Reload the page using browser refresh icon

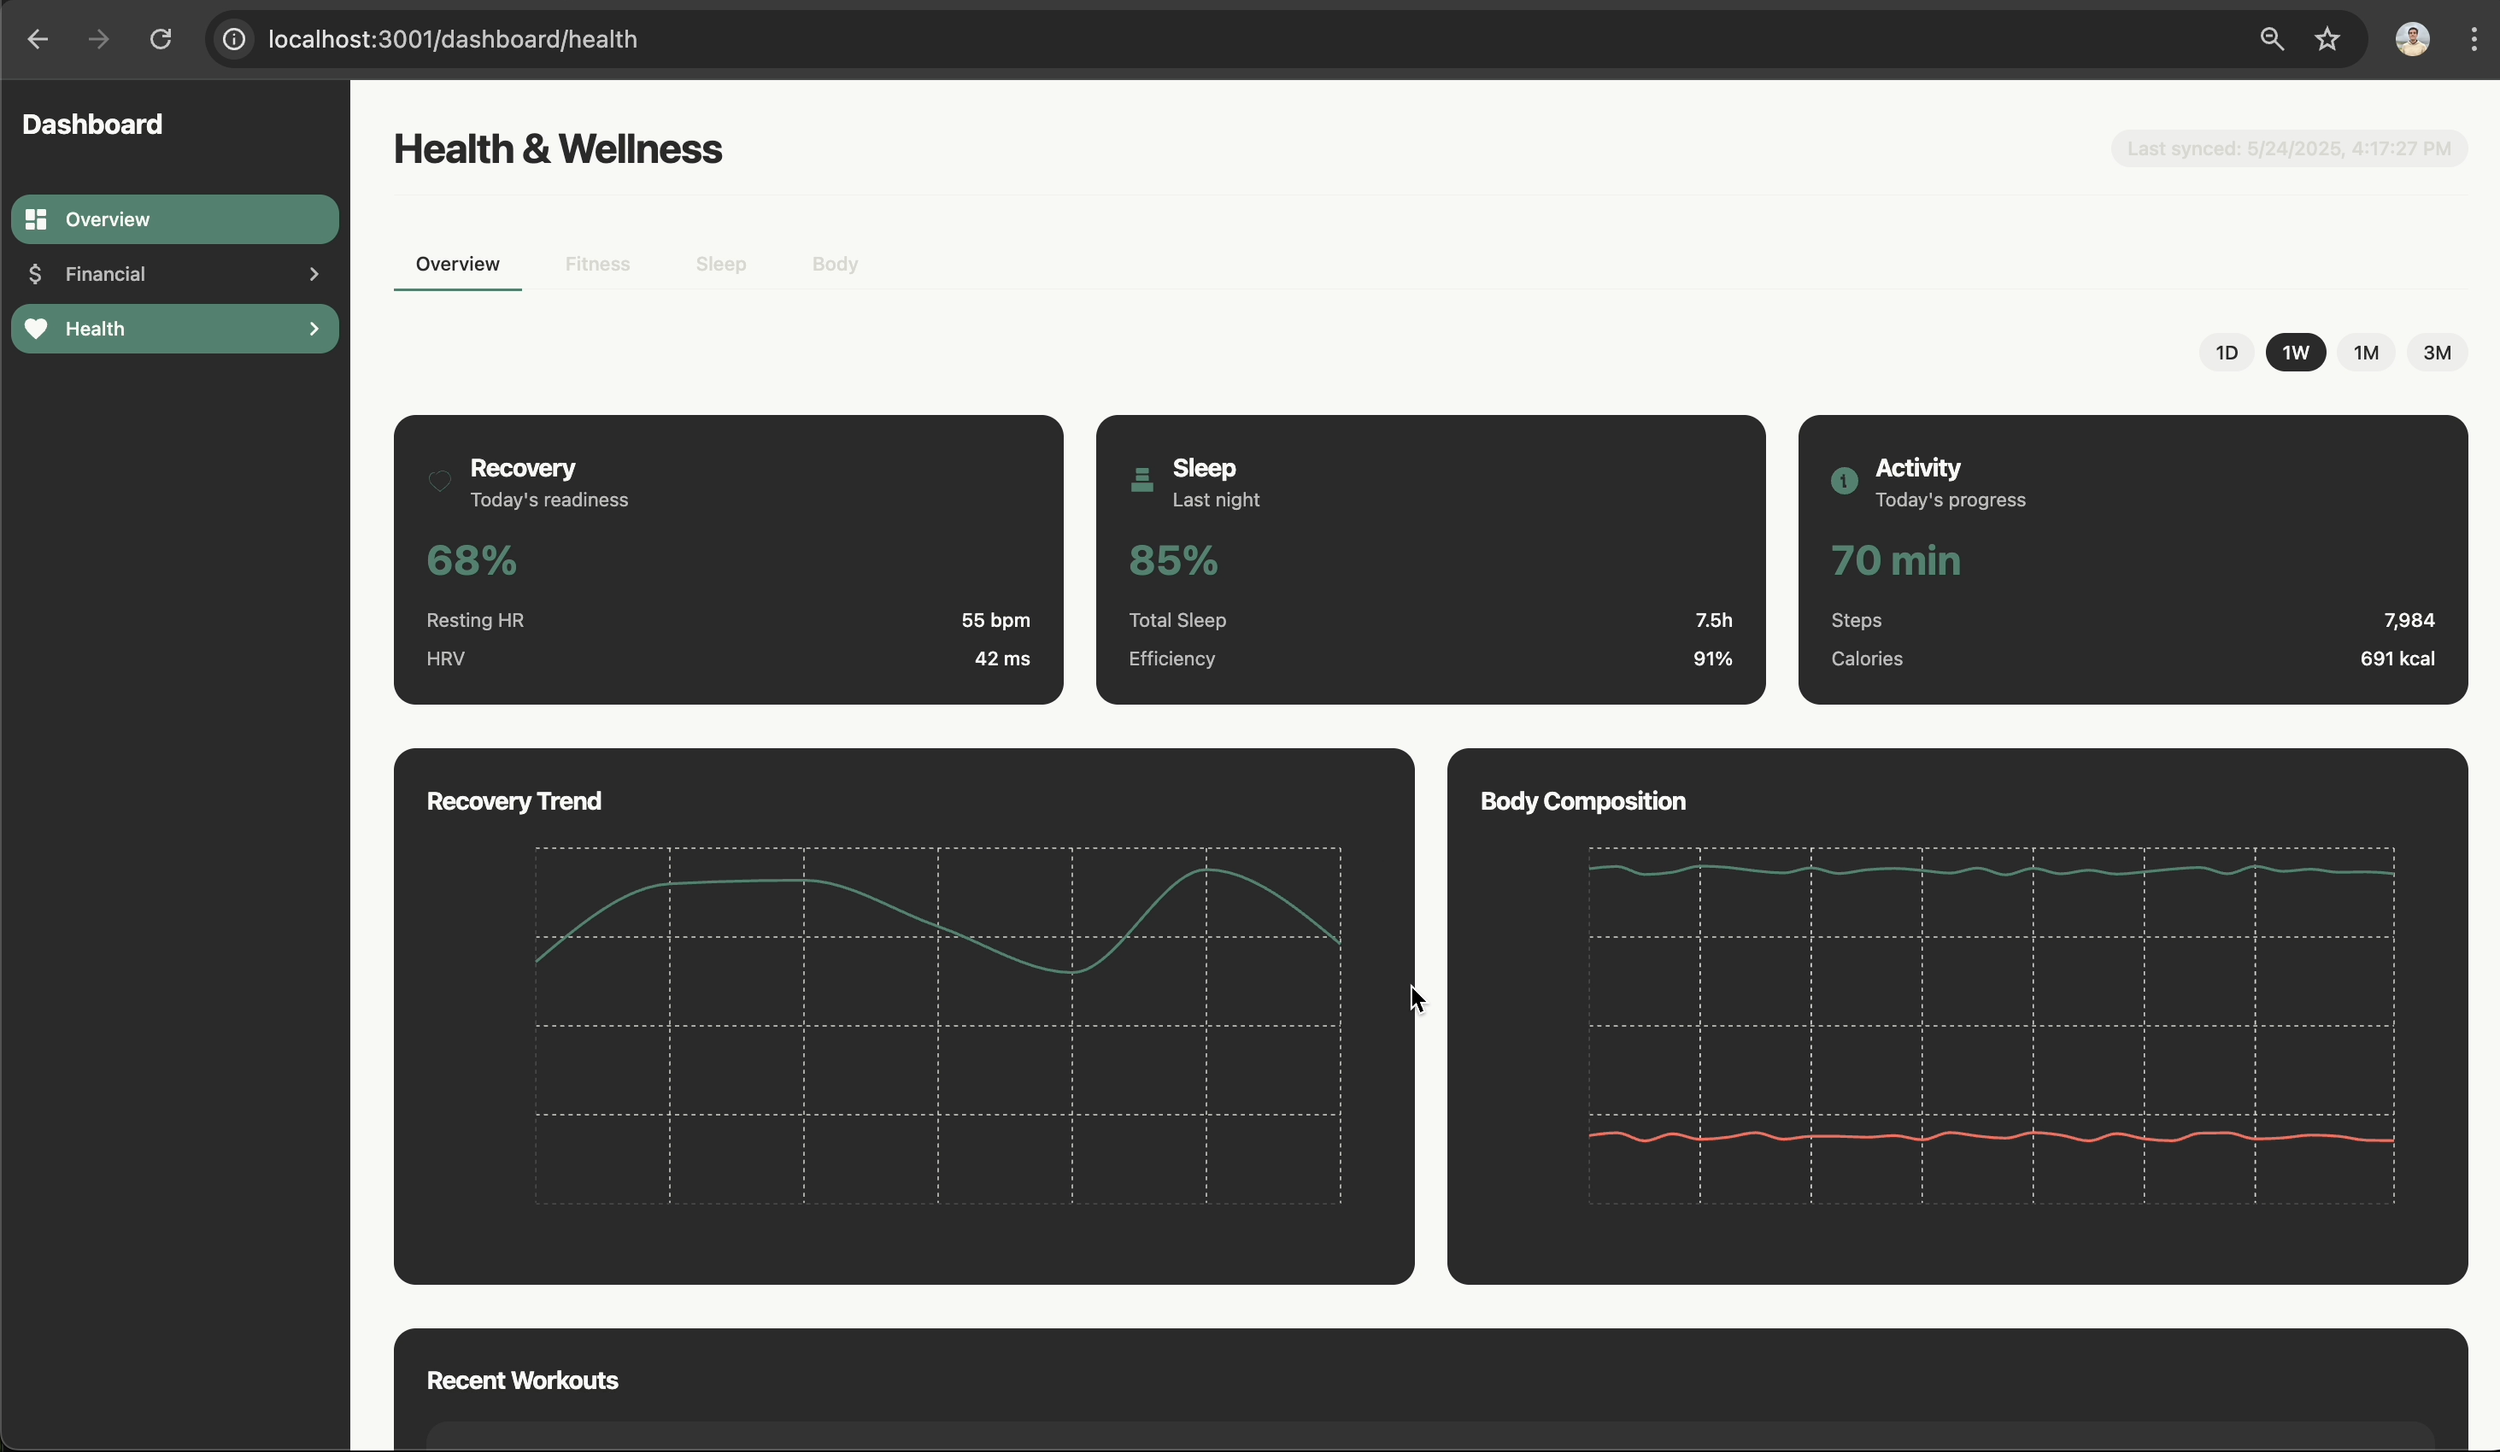pyautogui.click(x=161, y=39)
